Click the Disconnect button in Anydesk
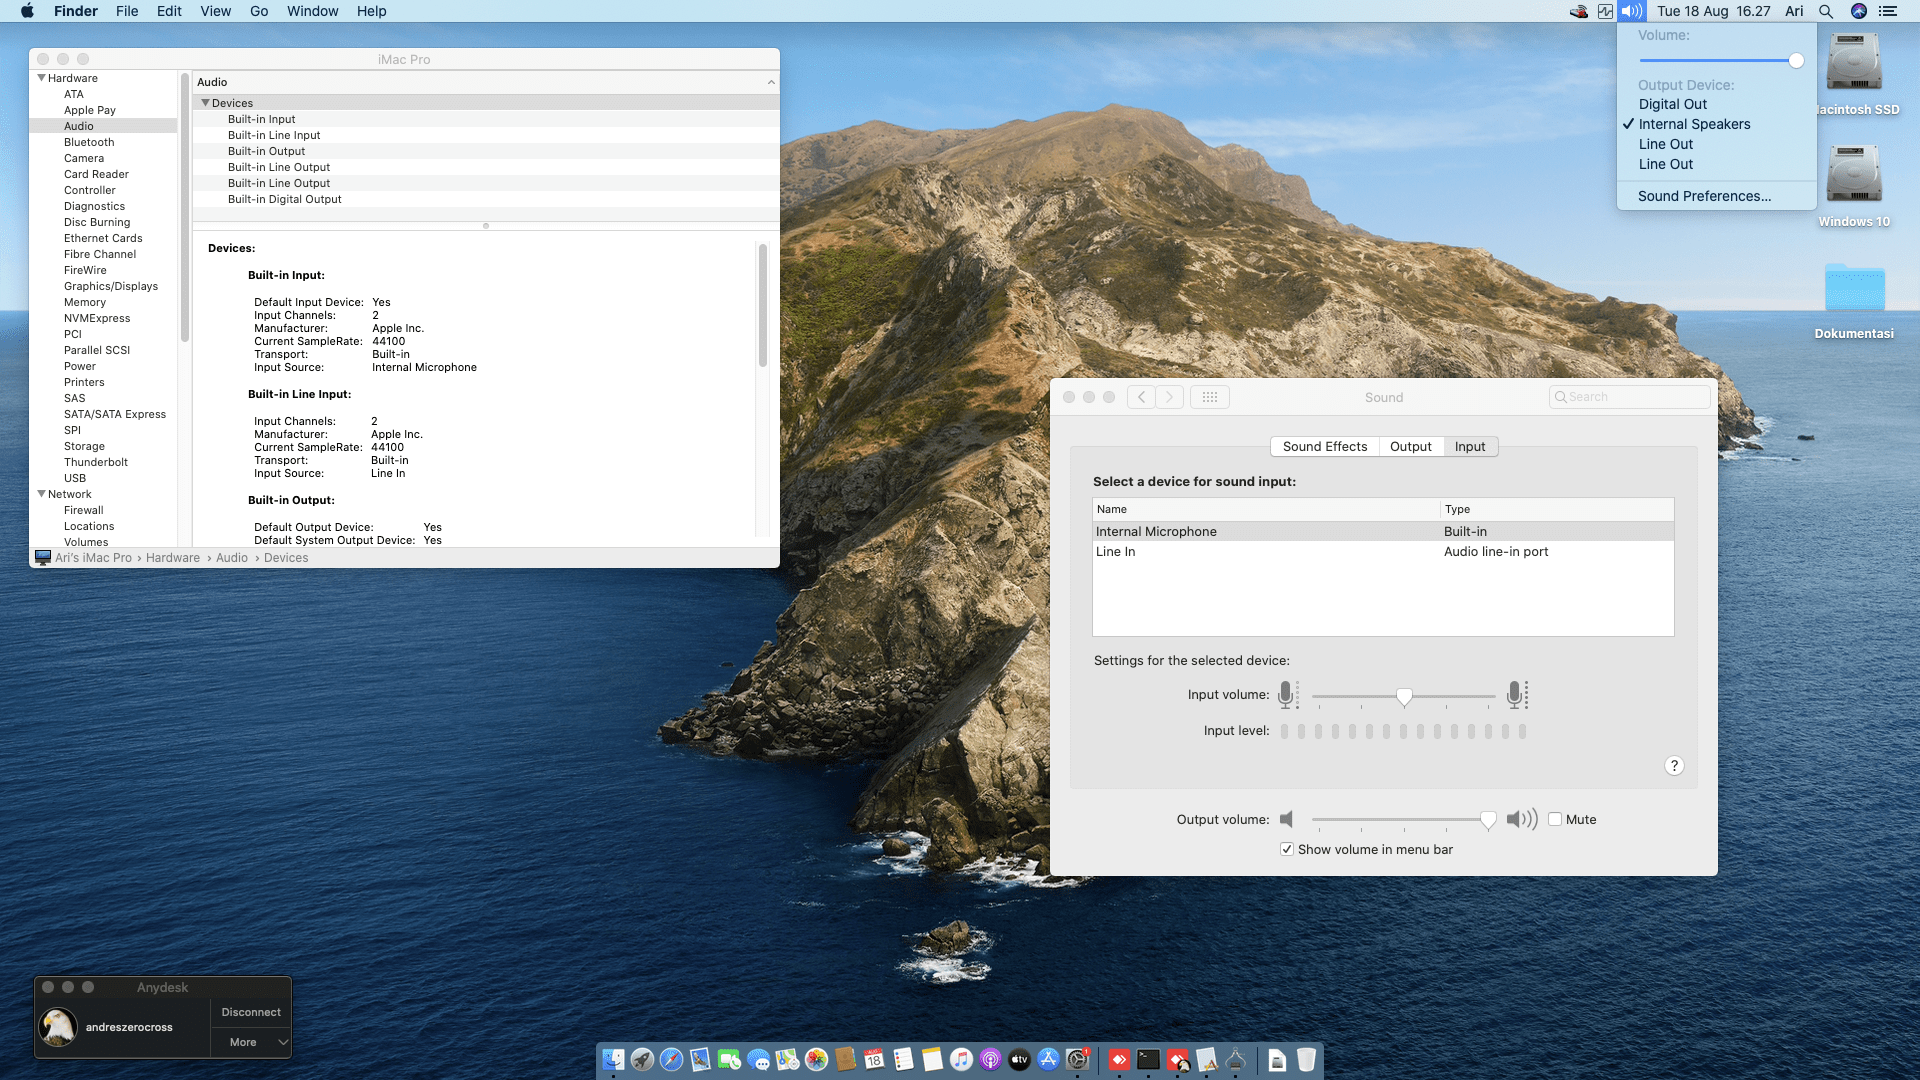The width and height of the screenshot is (1920, 1080). coord(251,1012)
